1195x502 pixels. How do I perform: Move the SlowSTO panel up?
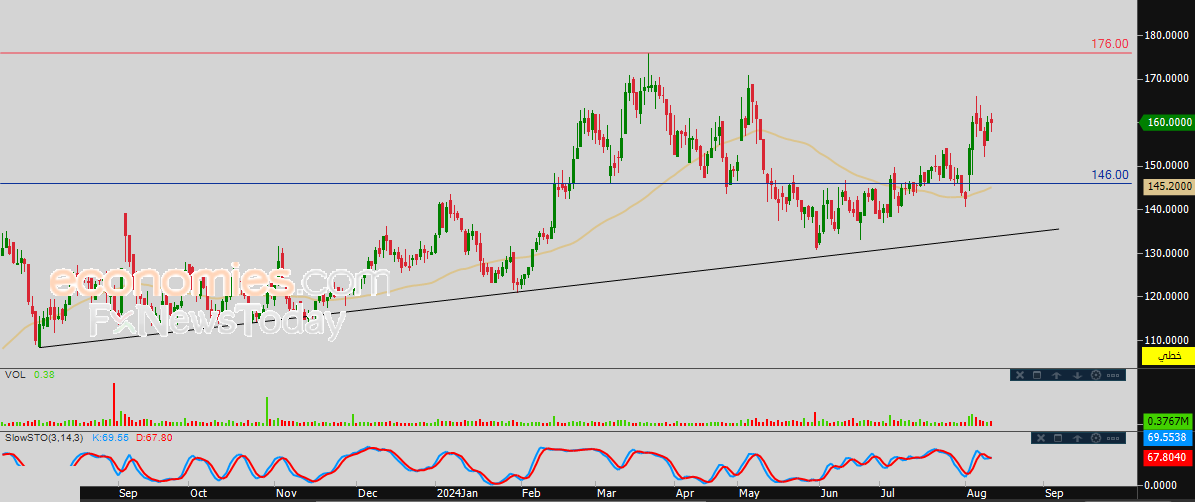(x=1077, y=438)
